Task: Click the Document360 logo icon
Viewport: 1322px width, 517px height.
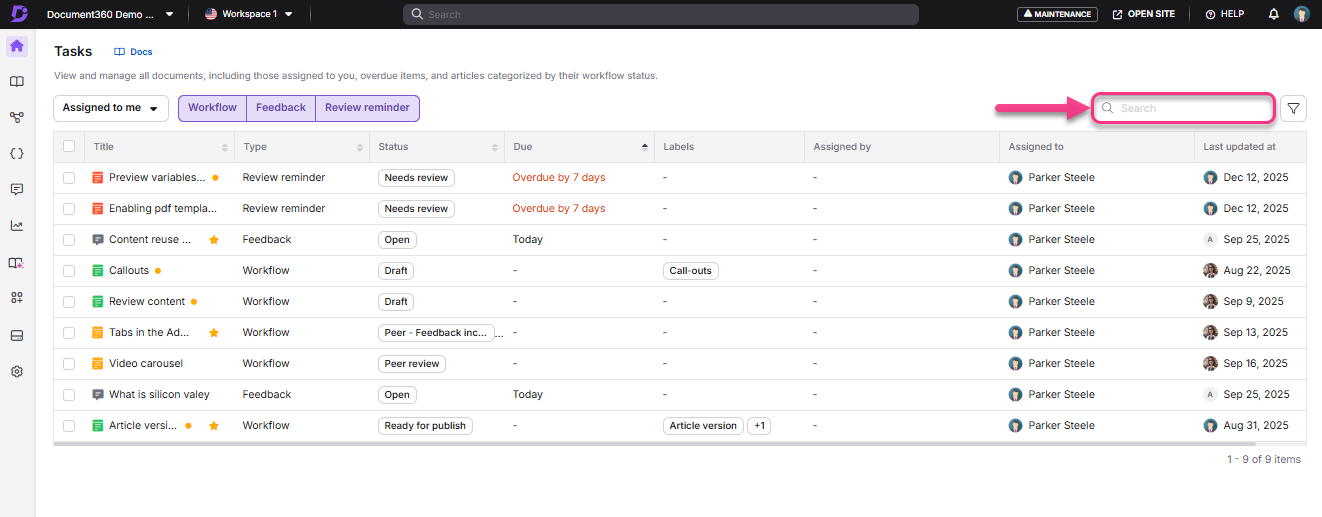Action: coord(17,14)
